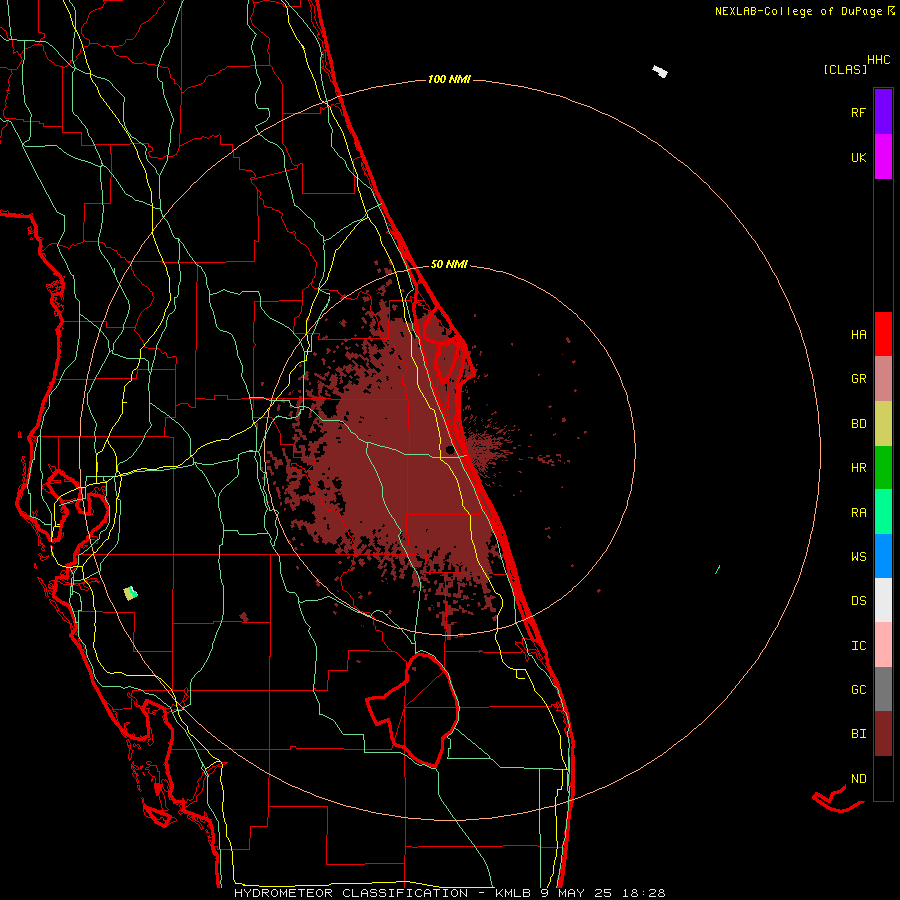The width and height of the screenshot is (900, 900).
Task: Click the "HHC" product code text
Action: coord(878,60)
